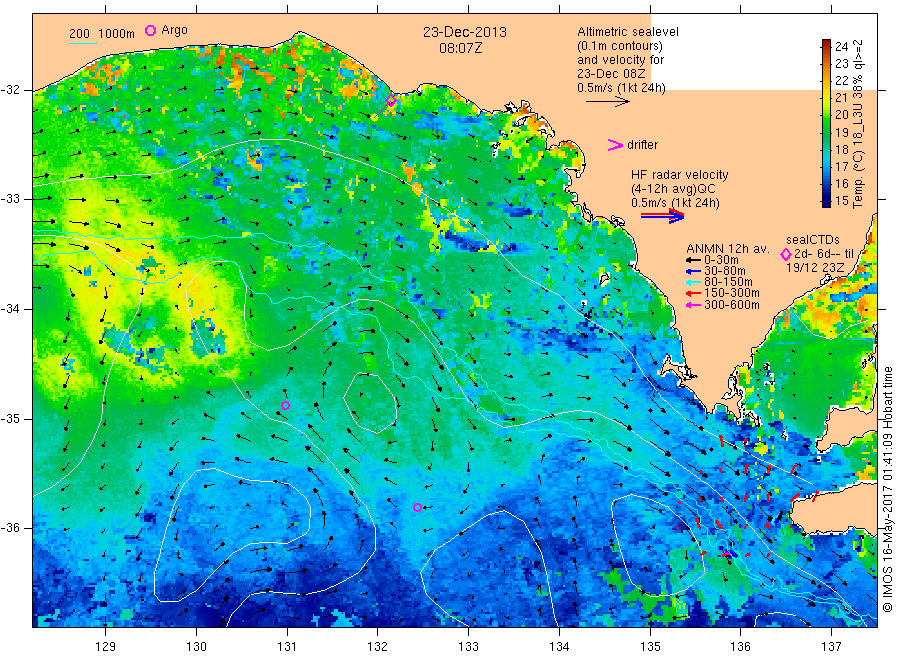Click the '(4-12h avg)QC' legend text
The image size is (900, 660).
click(673, 189)
